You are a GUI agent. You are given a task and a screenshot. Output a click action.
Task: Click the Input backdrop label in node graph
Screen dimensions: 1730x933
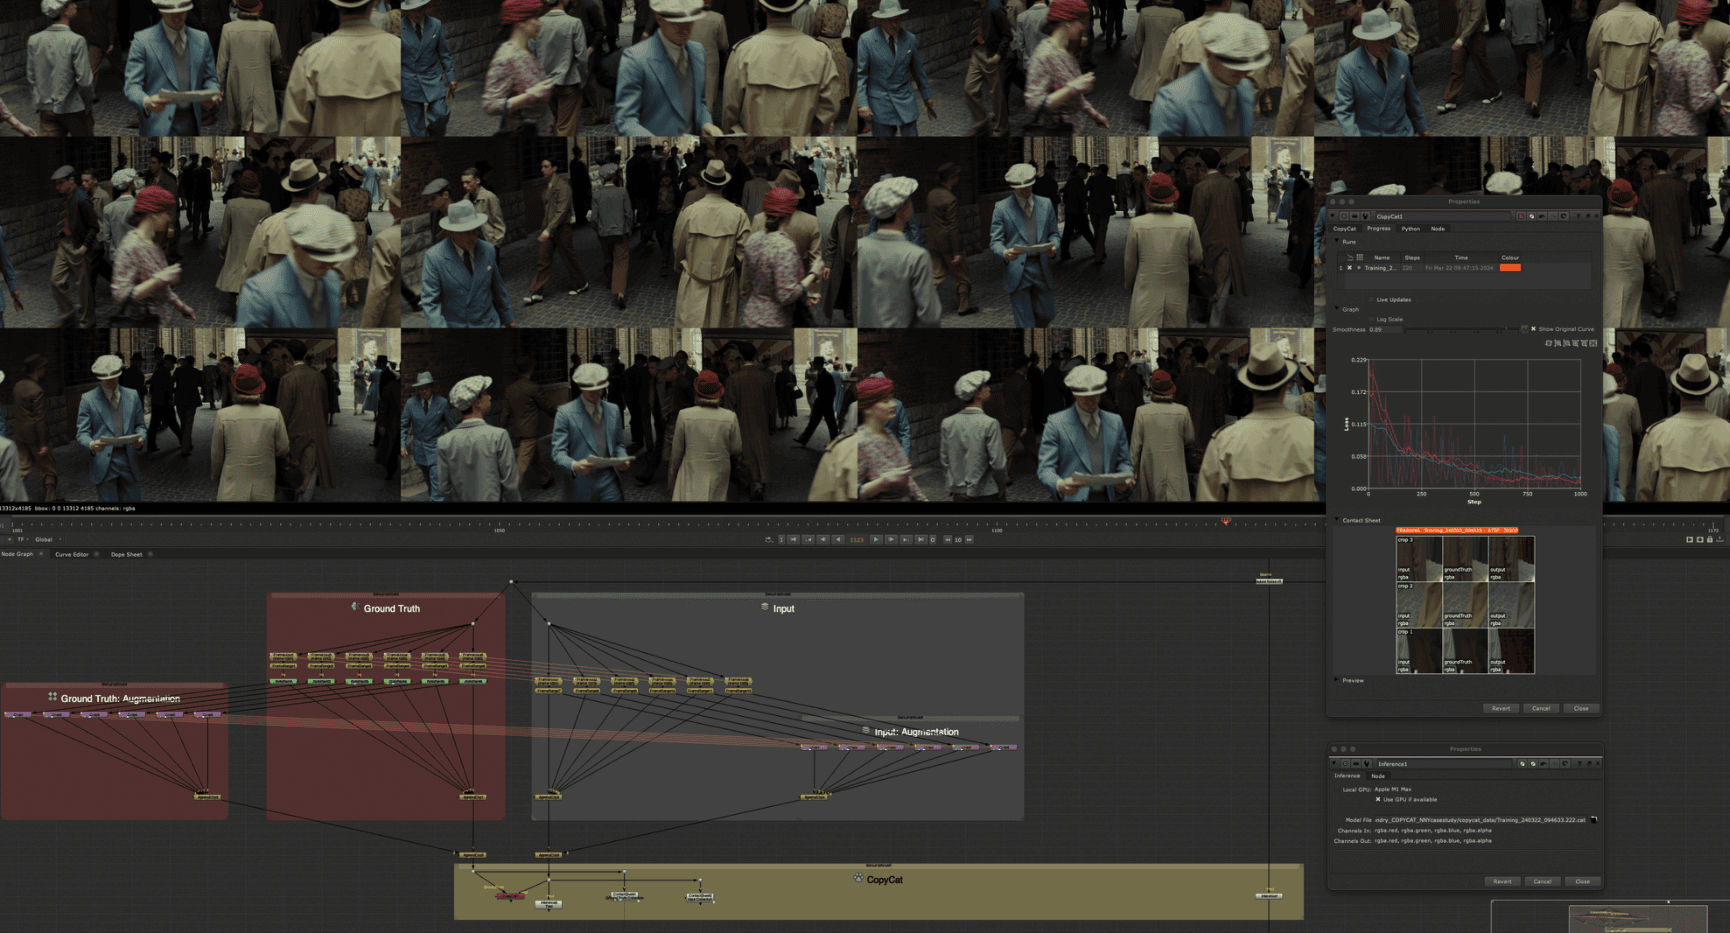tap(784, 608)
